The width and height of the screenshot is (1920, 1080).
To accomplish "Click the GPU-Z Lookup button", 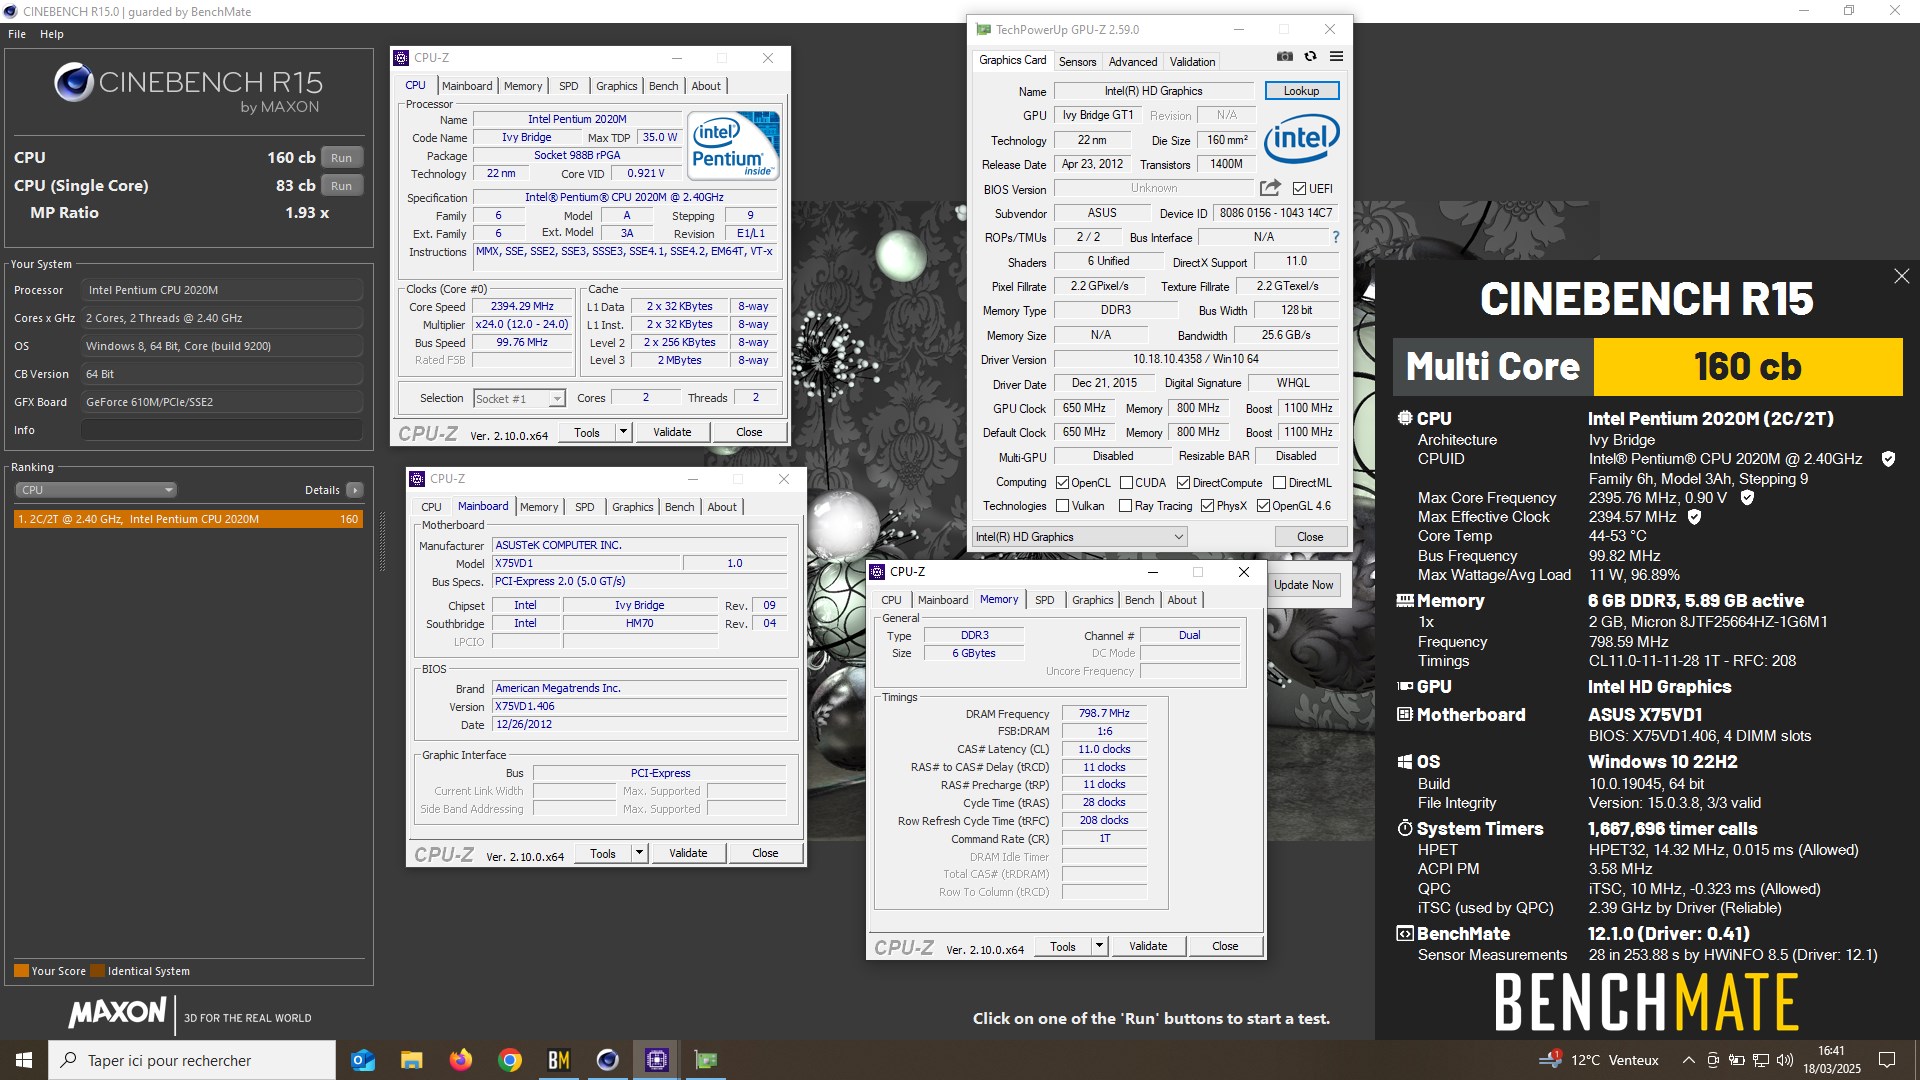I will click(1301, 91).
